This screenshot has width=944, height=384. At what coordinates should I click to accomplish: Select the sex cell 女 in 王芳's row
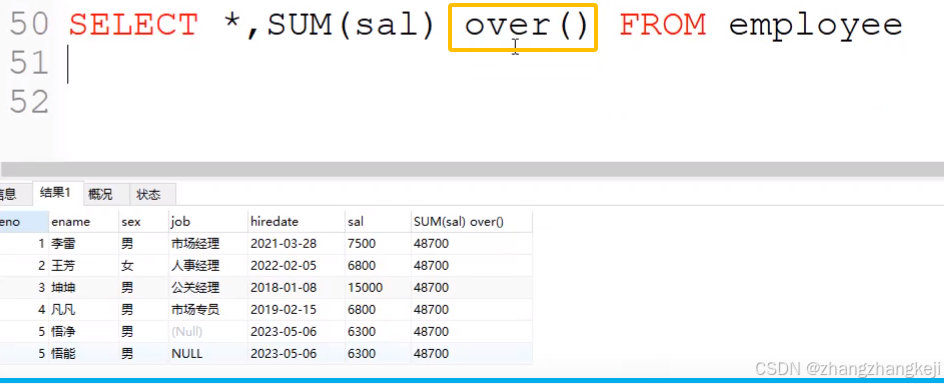coord(143,265)
